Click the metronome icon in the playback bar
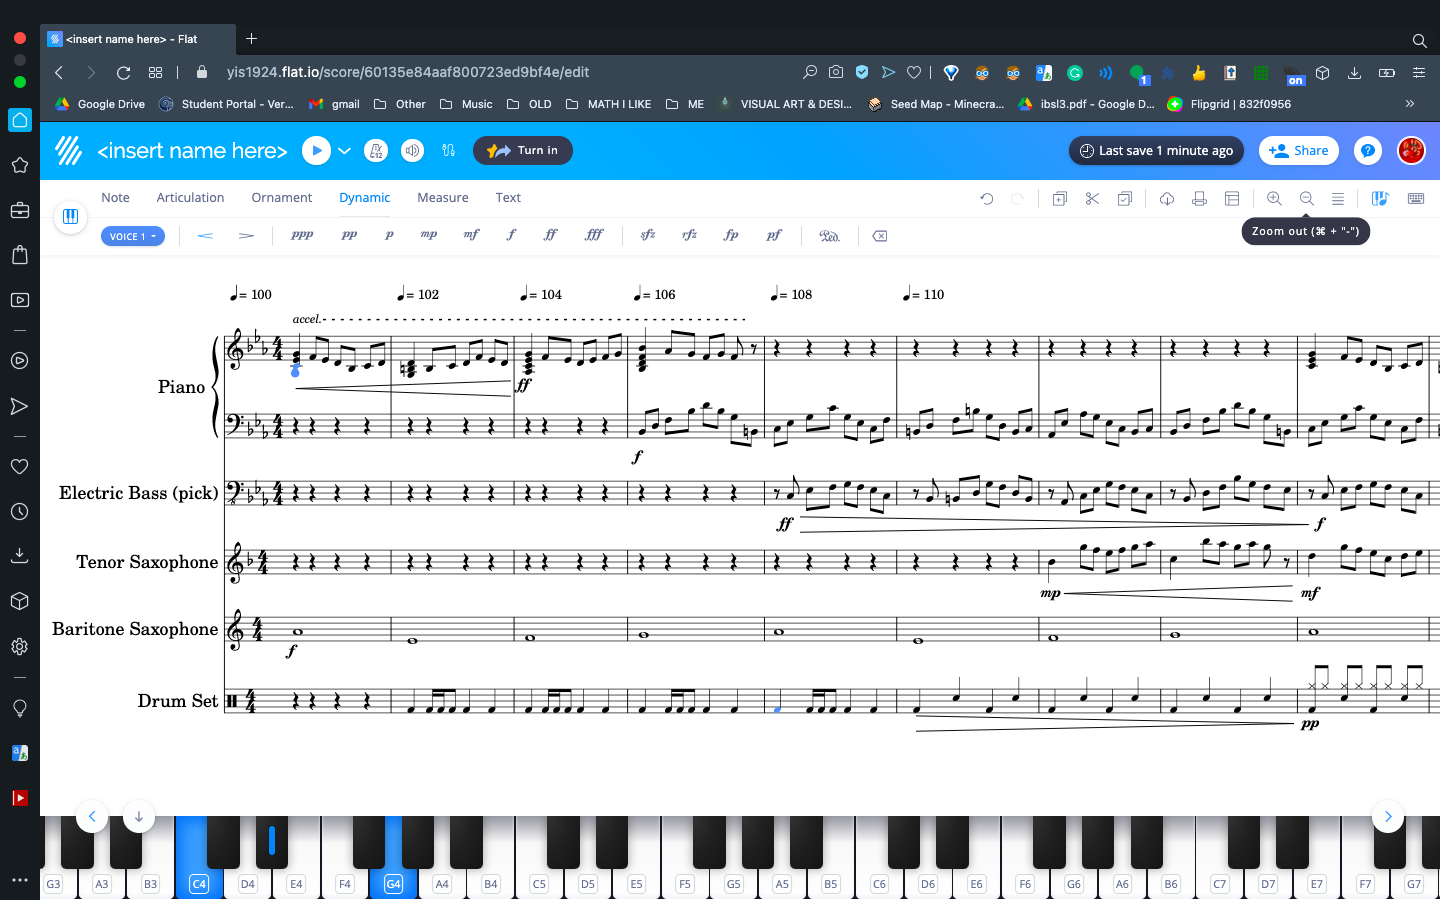1440x900 pixels. point(376,150)
